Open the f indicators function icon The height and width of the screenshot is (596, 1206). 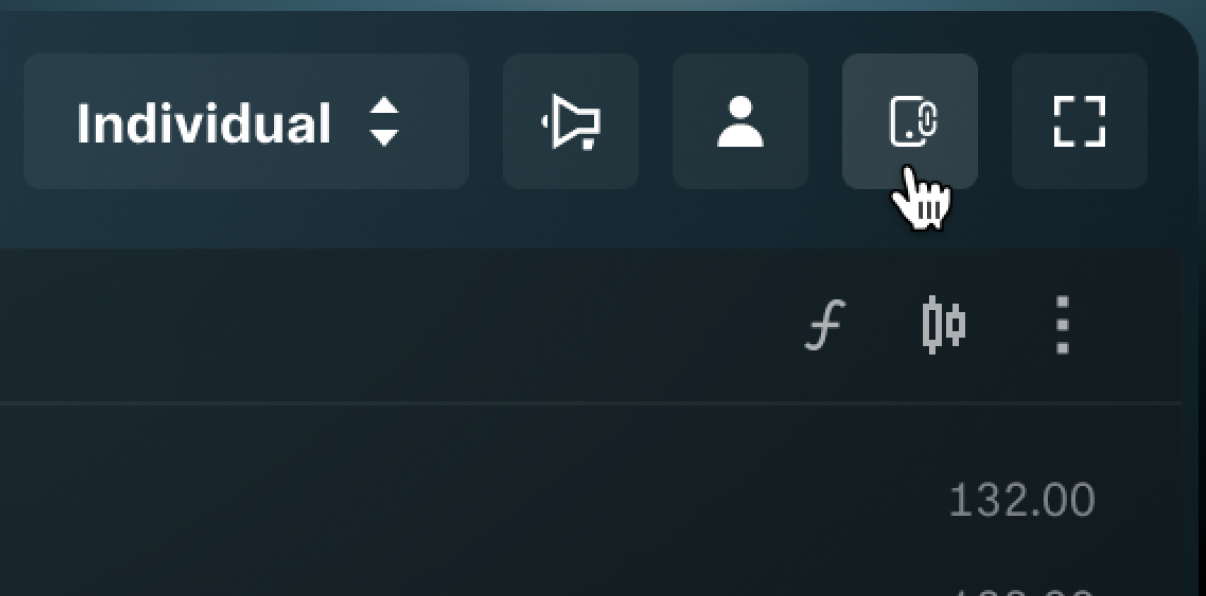pyautogui.click(x=826, y=325)
